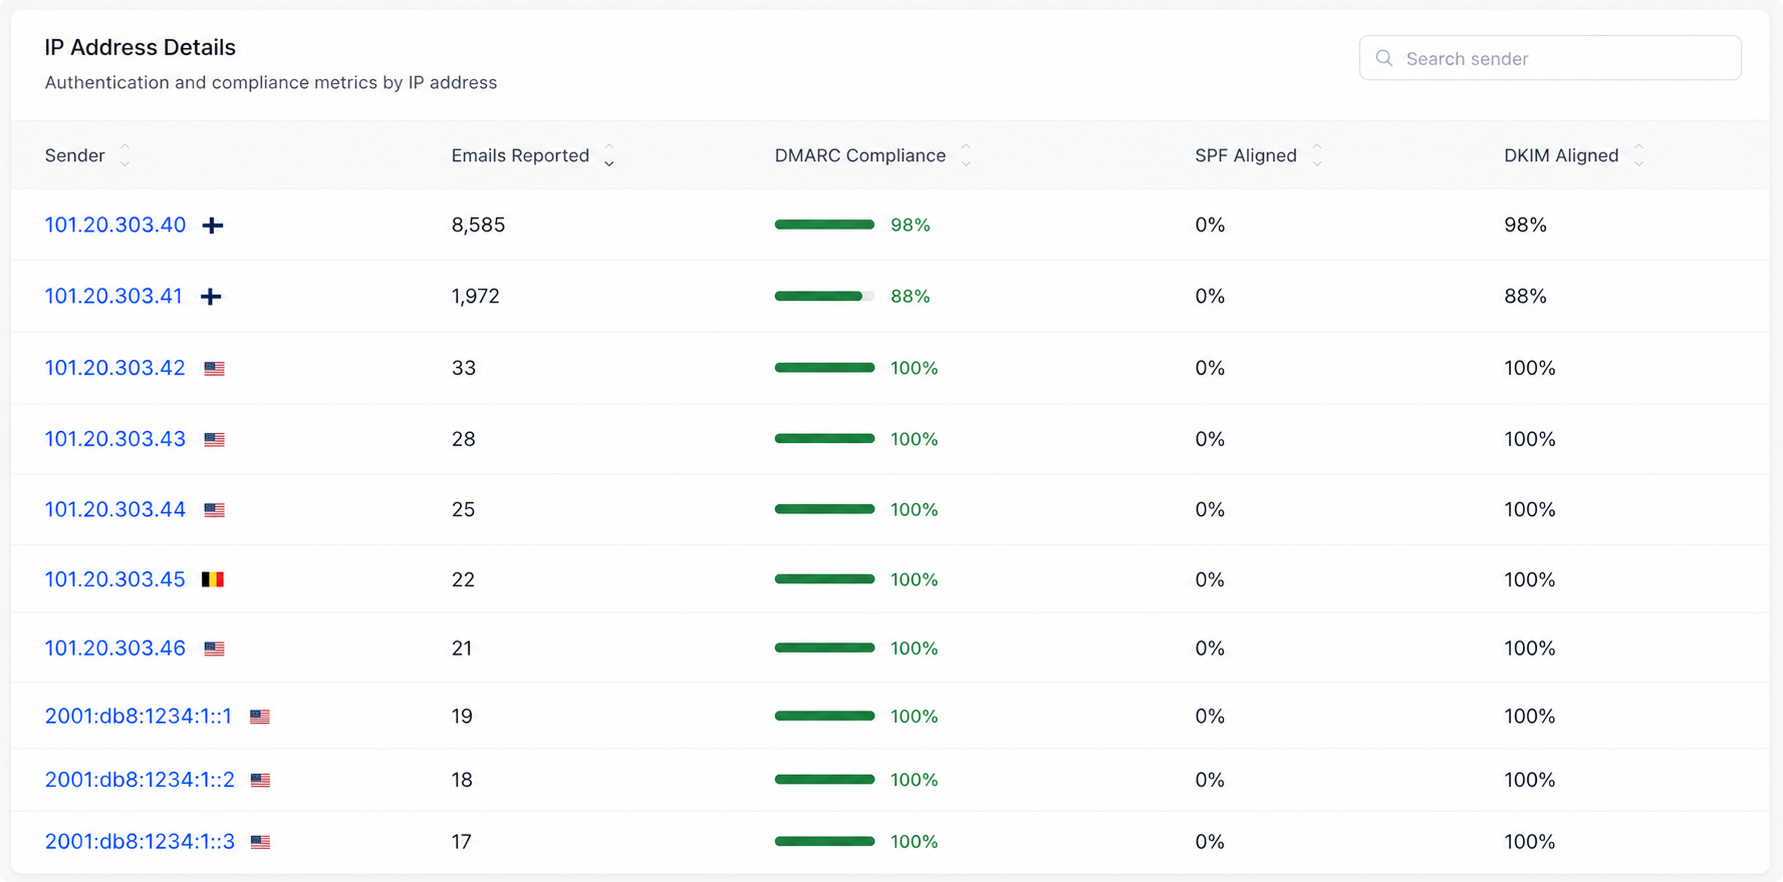Click the US flag beside 2001:db8:1234:1::3
1783x882 pixels.
tap(260, 843)
